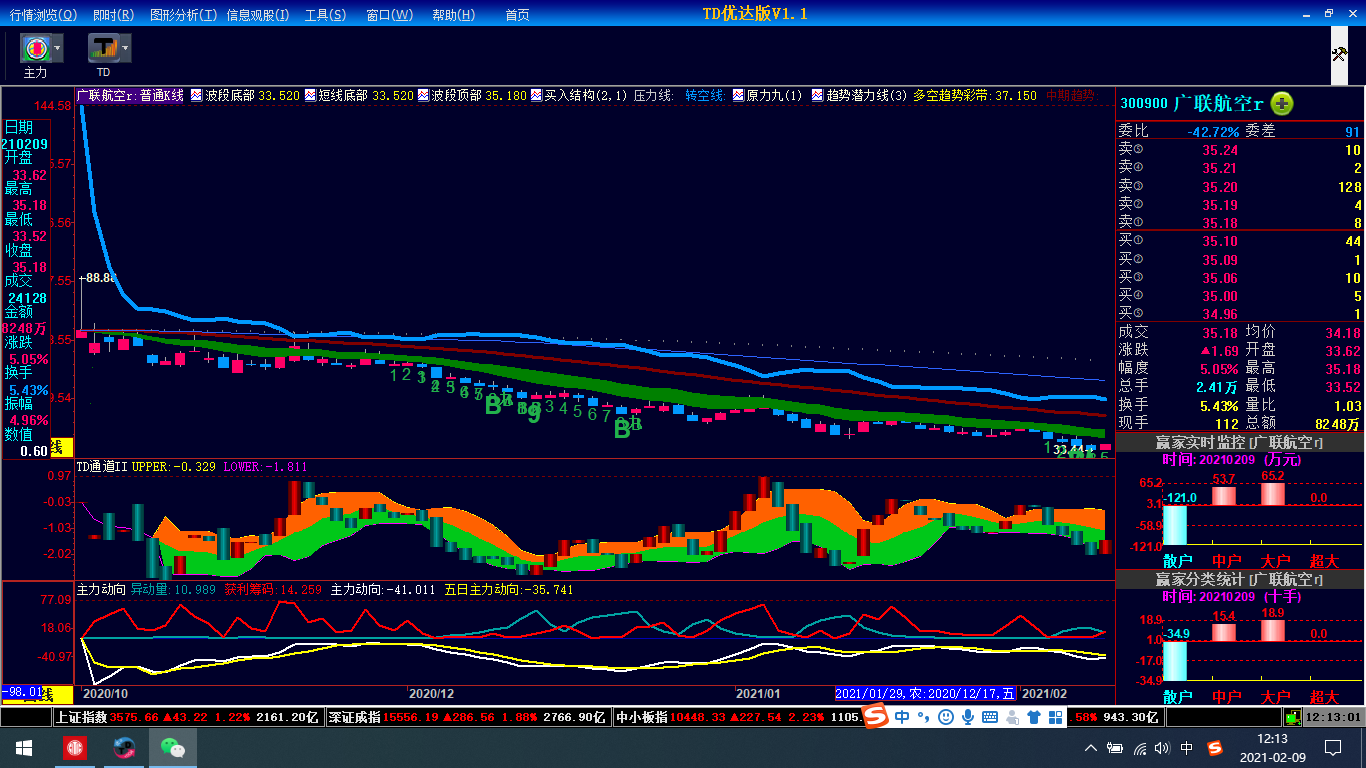Click the 2020/12 date marker on timeline
The height and width of the screenshot is (768, 1366).
click(x=432, y=693)
